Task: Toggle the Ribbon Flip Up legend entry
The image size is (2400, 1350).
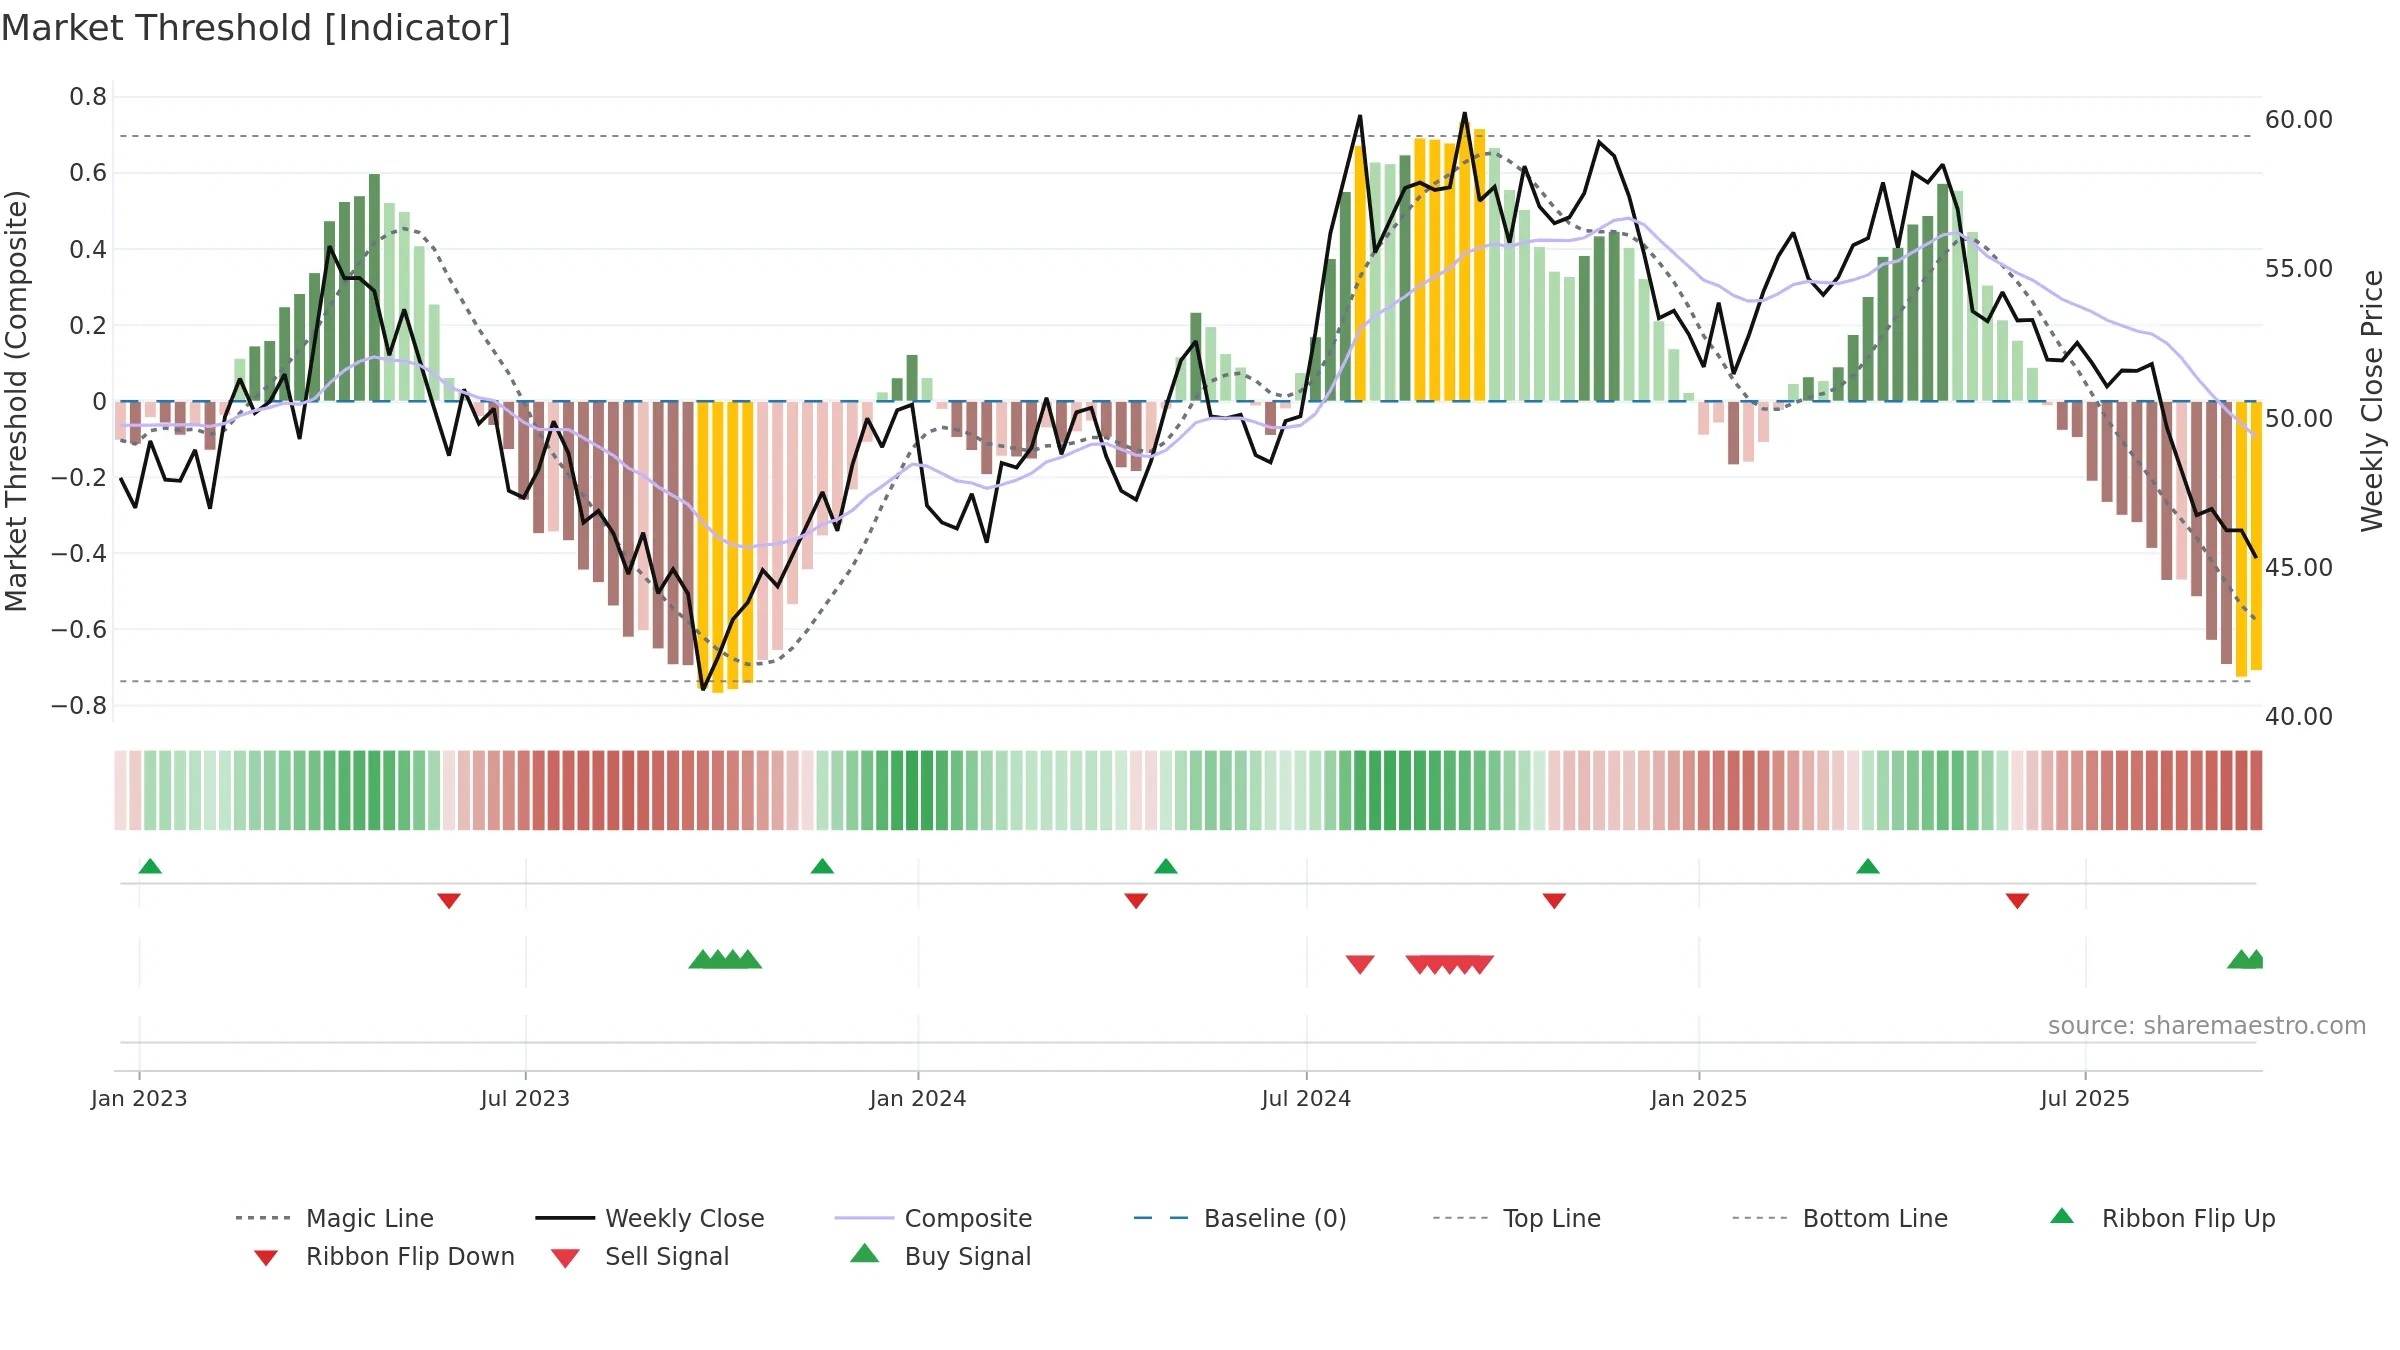Action: (x=2162, y=1218)
